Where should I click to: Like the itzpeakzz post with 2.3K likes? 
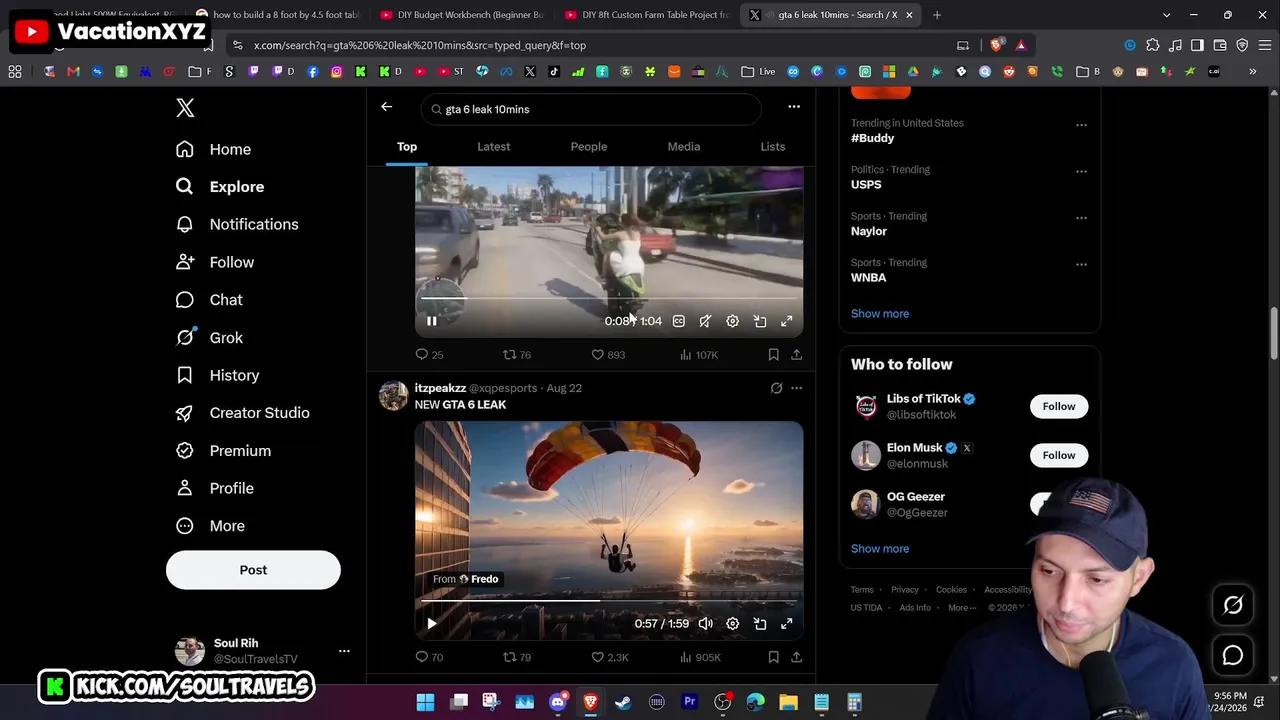coord(610,657)
